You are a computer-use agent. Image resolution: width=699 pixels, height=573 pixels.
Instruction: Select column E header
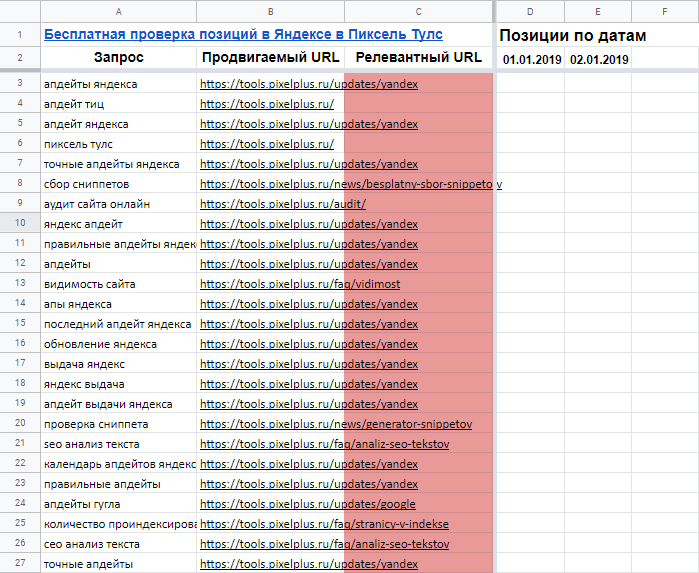point(598,12)
